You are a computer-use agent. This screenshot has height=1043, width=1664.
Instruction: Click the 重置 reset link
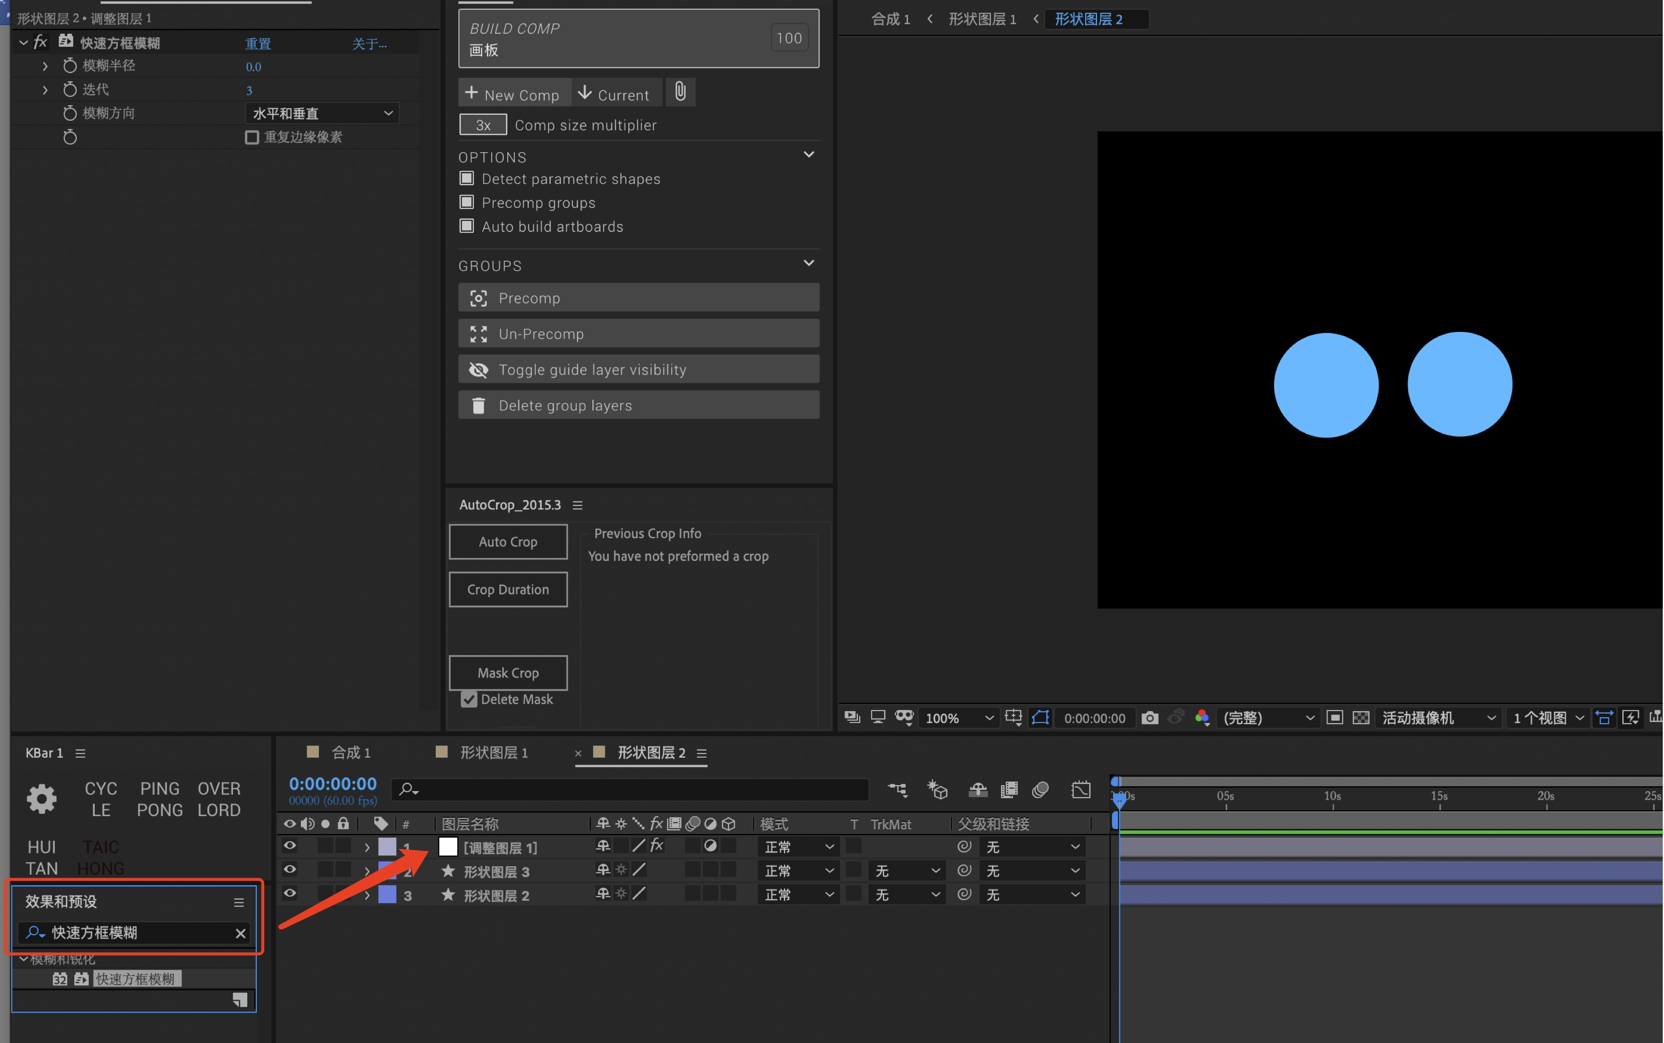pos(258,43)
